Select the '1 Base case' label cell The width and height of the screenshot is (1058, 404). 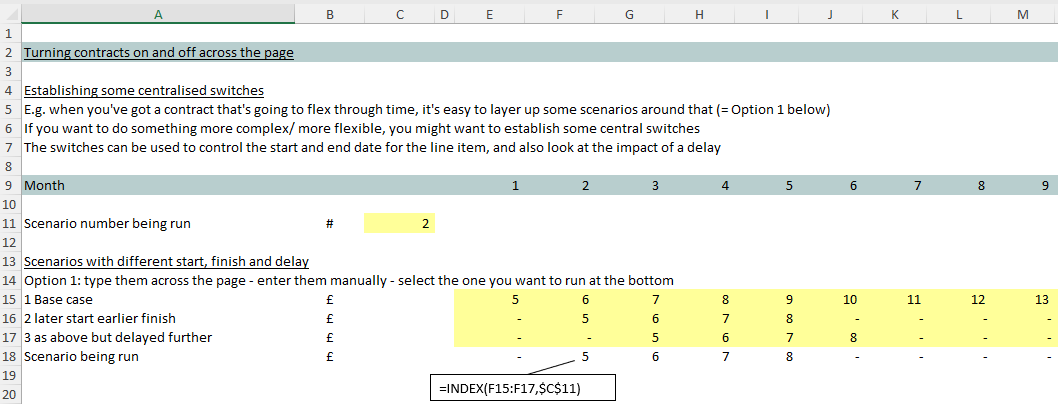(x=58, y=299)
